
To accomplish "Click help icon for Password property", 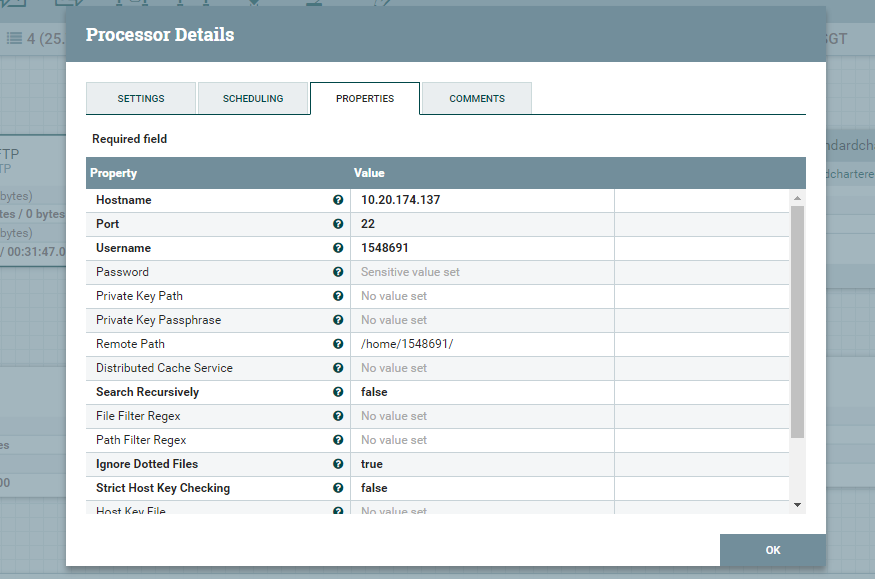I will coord(338,272).
